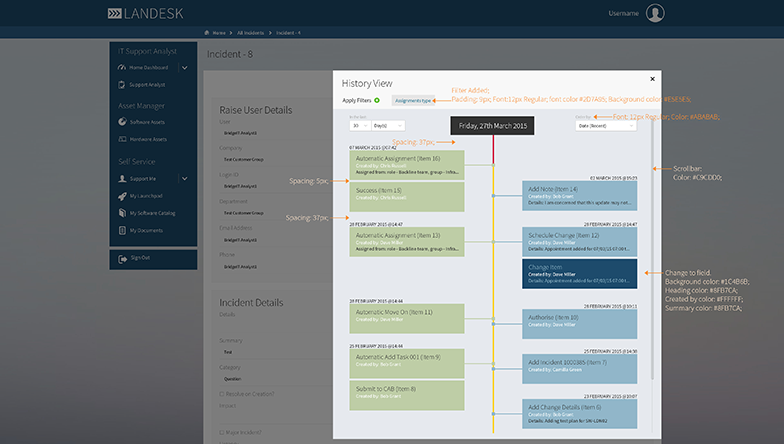The height and width of the screenshot is (444, 784).
Task: Select My Documents in sidebar menu
Action: click(x=145, y=230)
